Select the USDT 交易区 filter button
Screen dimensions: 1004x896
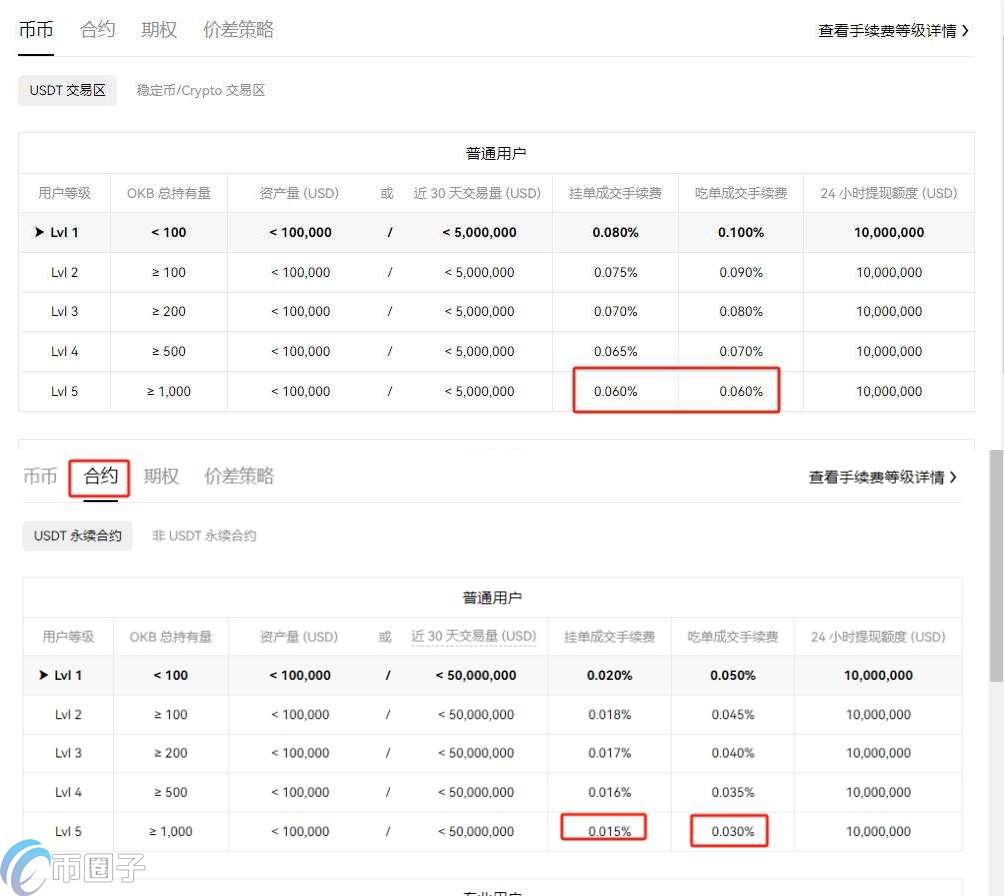pos(67,90)
